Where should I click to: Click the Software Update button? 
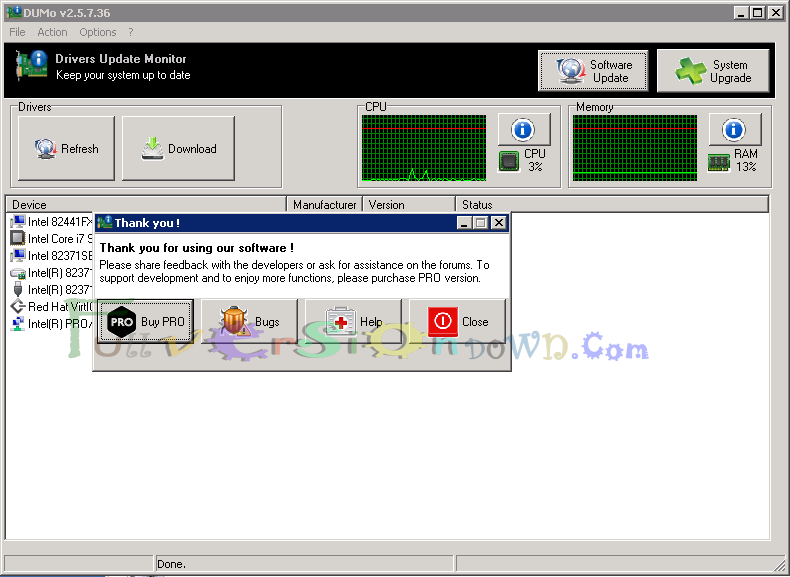click(593, 71)
